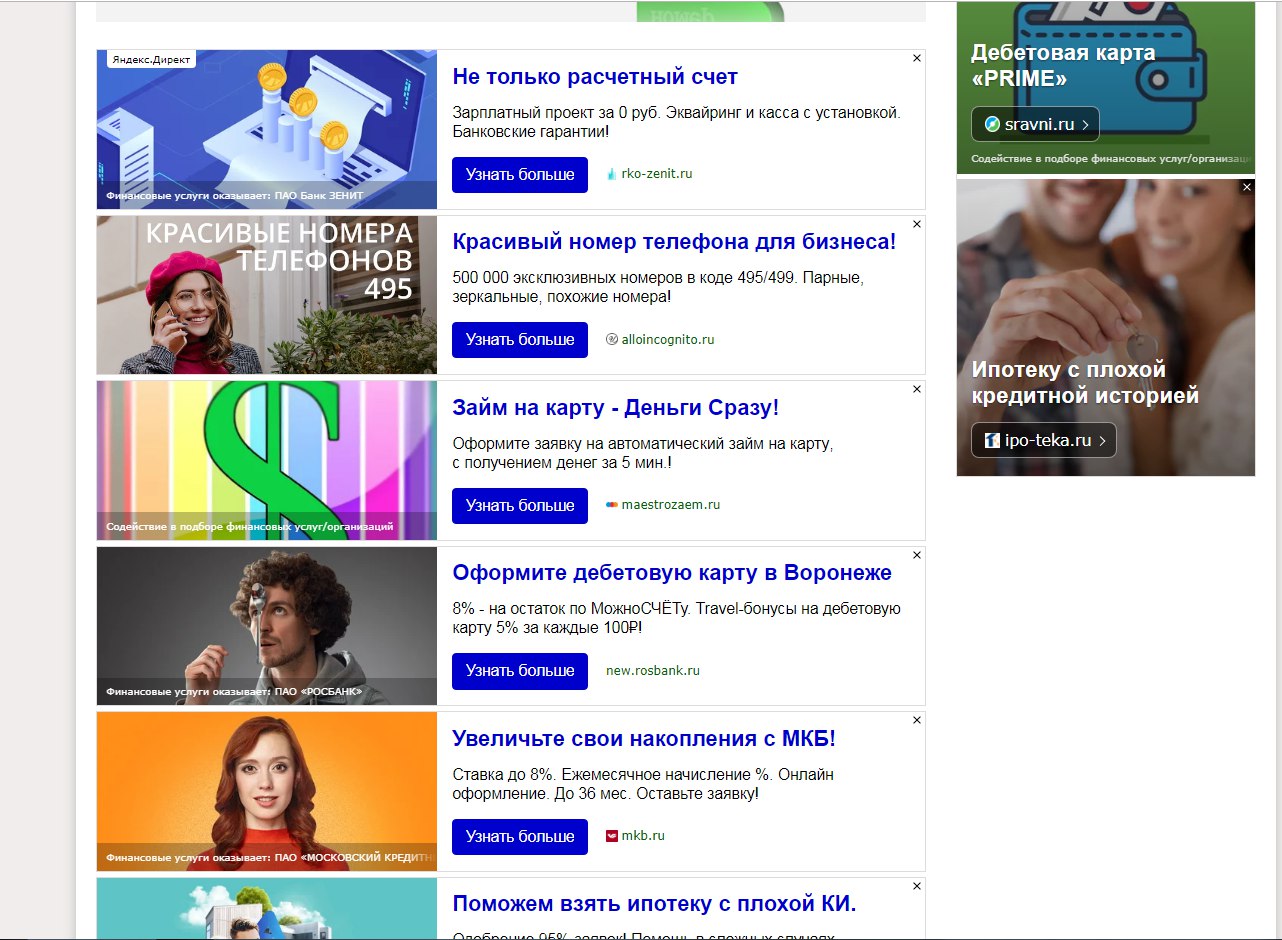Open 'Увеличьте свои накопления с МКБ!' link
The width and height of the screenshot is (1282, 940).
(x=644, y=739)
